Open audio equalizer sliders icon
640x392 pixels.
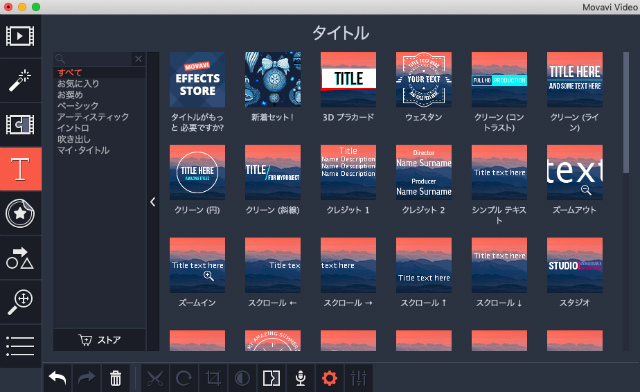[358, 379]
